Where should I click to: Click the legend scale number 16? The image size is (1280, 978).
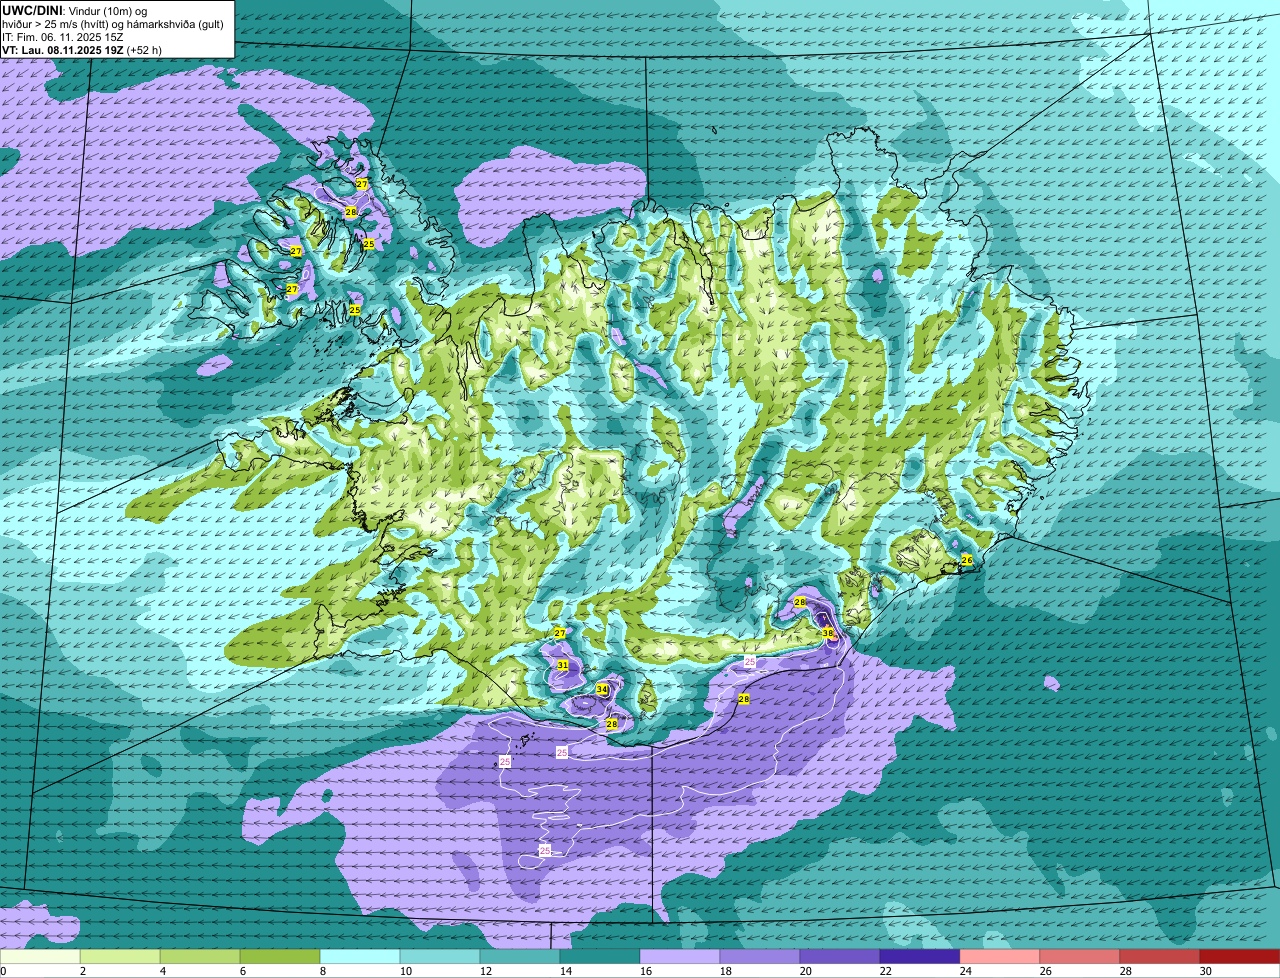645,971
